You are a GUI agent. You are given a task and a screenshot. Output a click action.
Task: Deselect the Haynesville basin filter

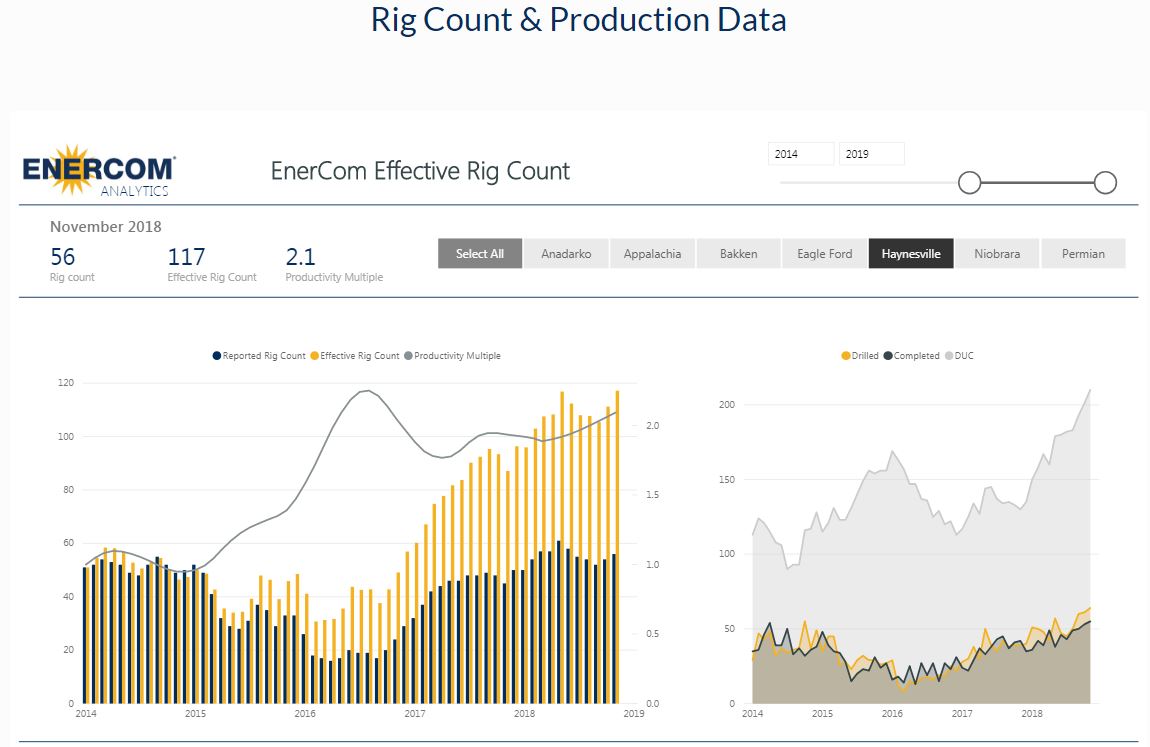pos(911,254)
